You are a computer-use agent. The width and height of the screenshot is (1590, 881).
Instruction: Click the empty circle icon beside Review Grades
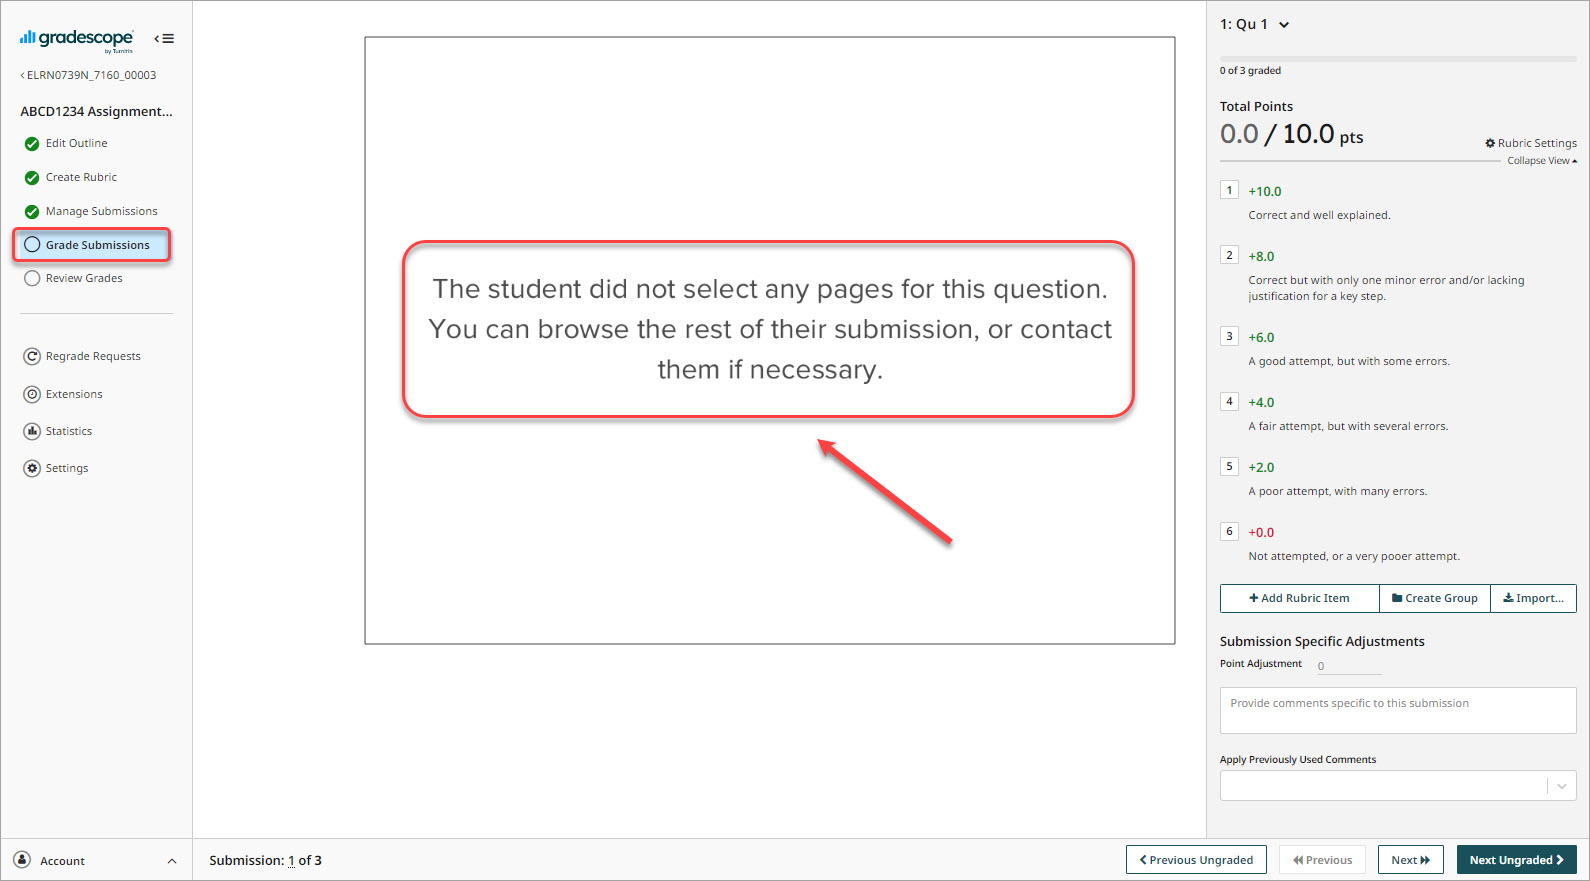(x=32, y=278)
